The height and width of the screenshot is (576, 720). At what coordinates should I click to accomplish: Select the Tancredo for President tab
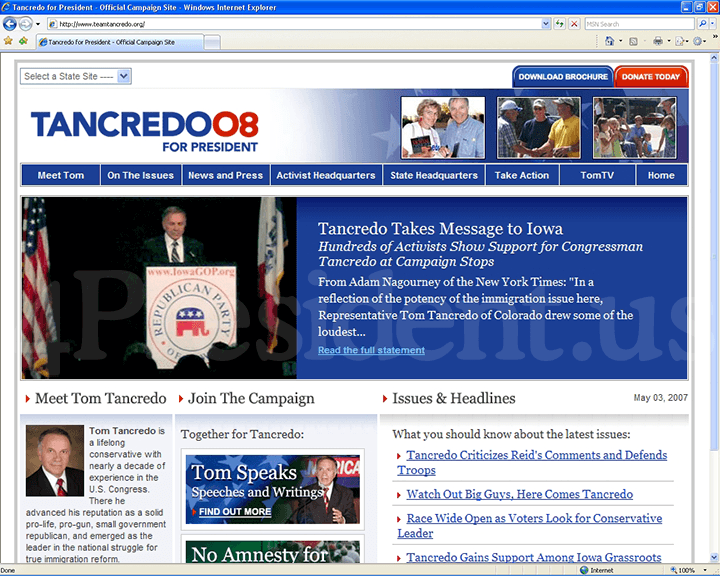(120, 42)
